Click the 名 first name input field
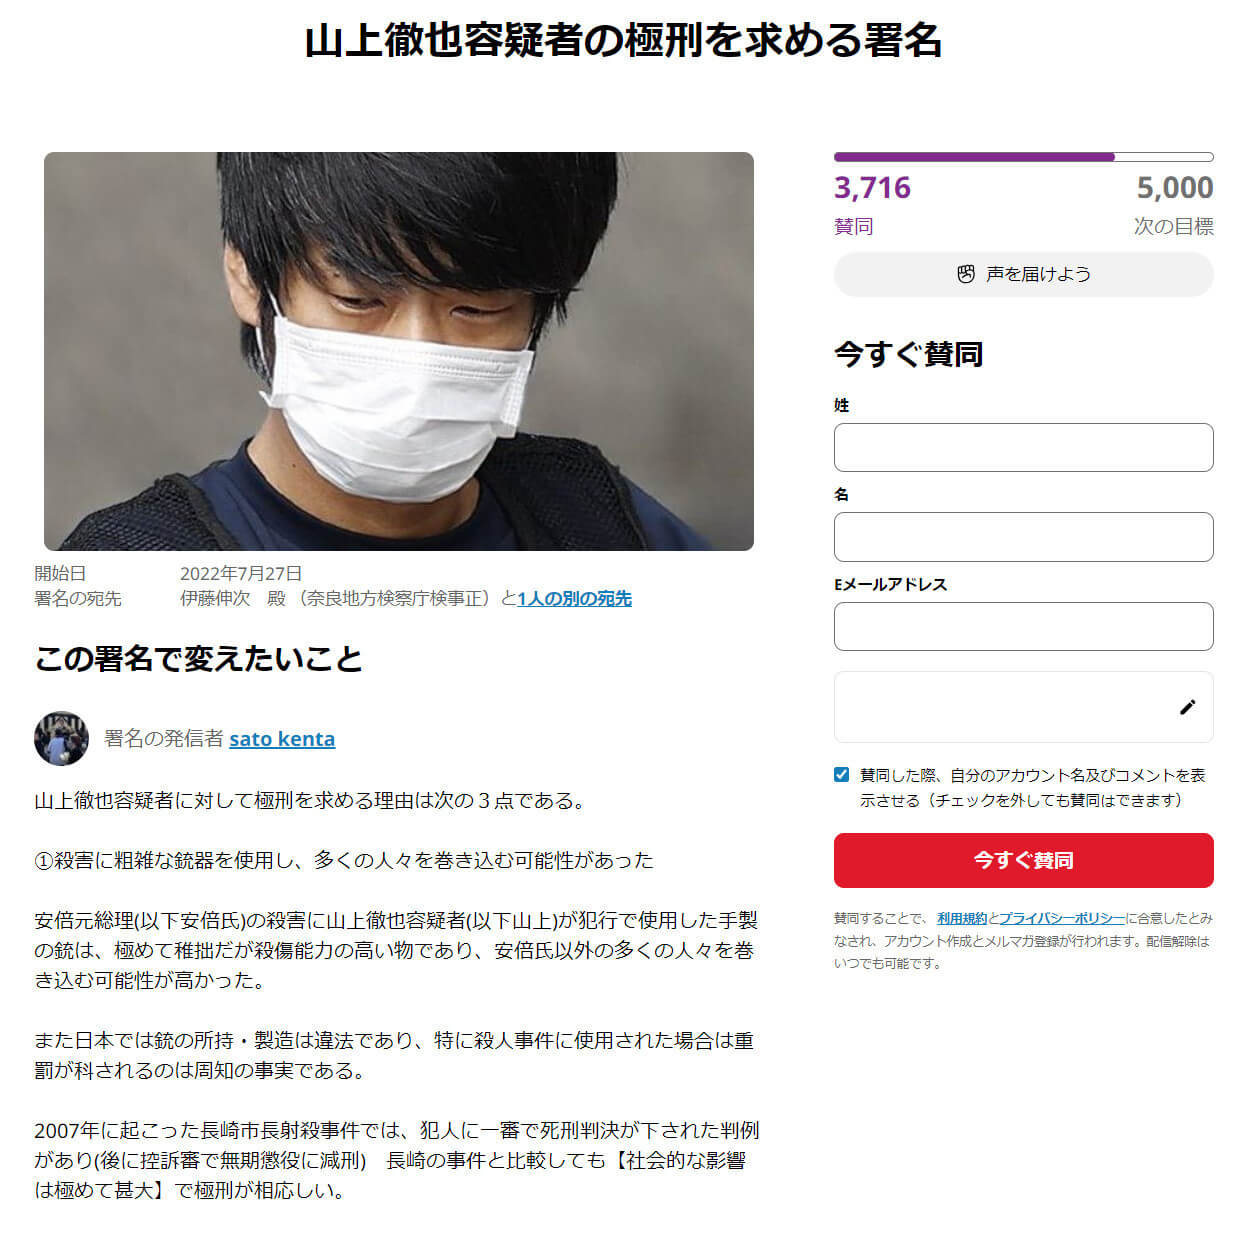The height and width of the screenshot is (1234, 1252). tap(1023, 537)
